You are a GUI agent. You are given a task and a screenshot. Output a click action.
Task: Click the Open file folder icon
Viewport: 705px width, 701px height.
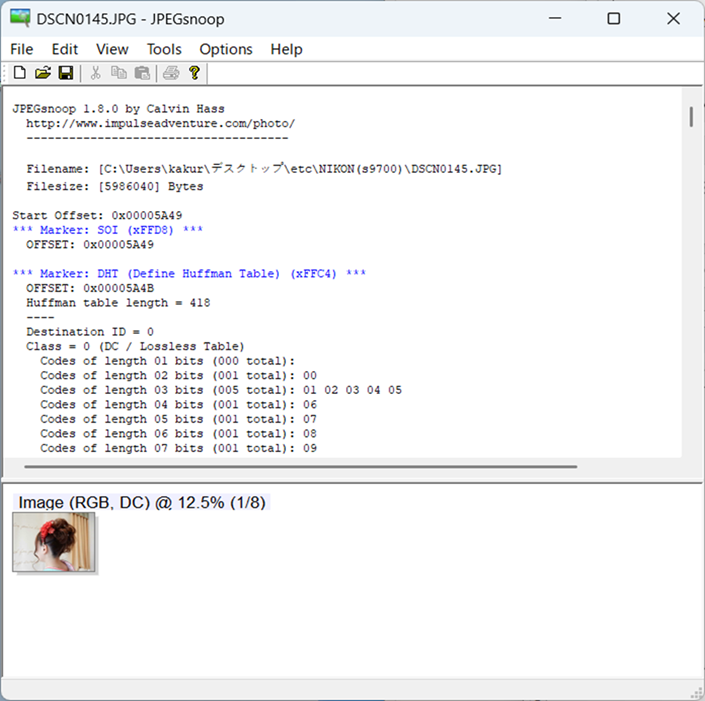[42, 73]
